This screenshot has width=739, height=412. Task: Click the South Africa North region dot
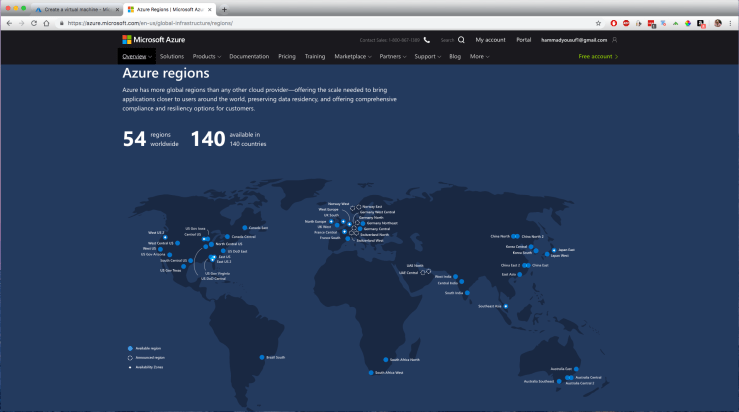click(386, 360)
